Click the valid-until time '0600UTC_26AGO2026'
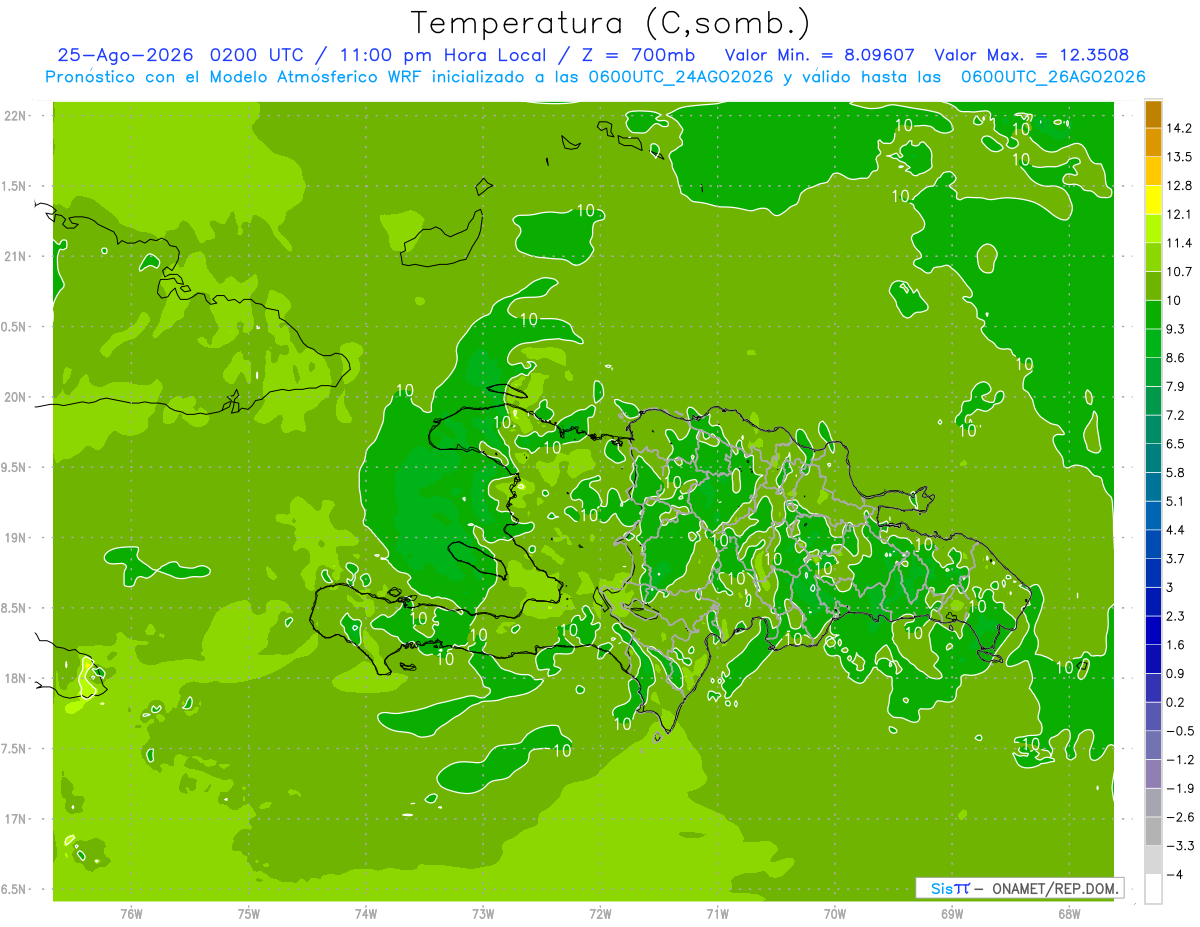The image size is (1200, 927). (x=1053, y=77)
